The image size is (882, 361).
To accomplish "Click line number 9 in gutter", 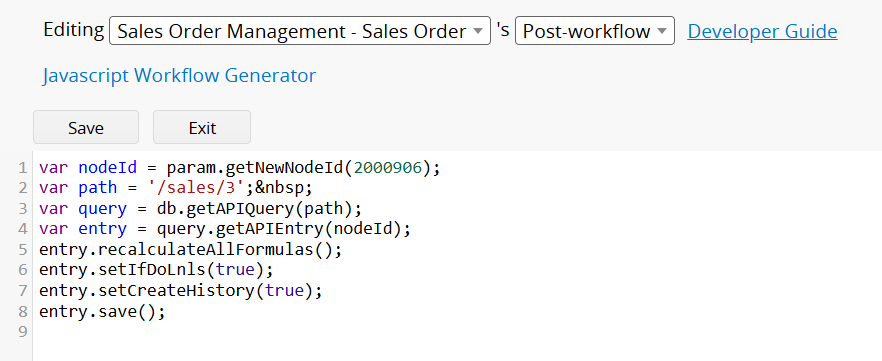I will (x=22, y=331).
